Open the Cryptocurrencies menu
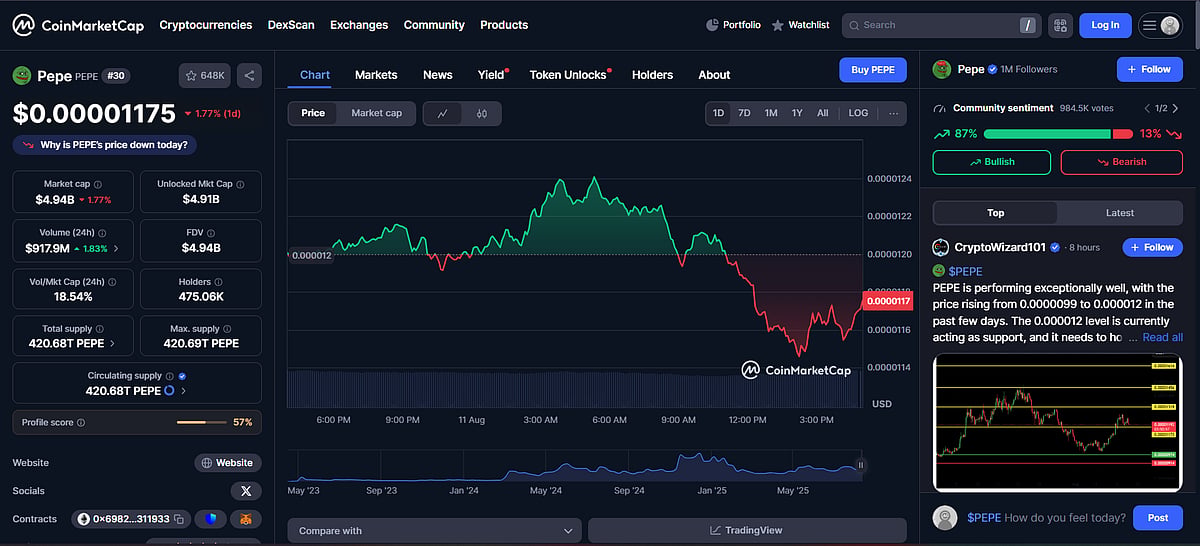1200x546 pixels. (205, 25)
